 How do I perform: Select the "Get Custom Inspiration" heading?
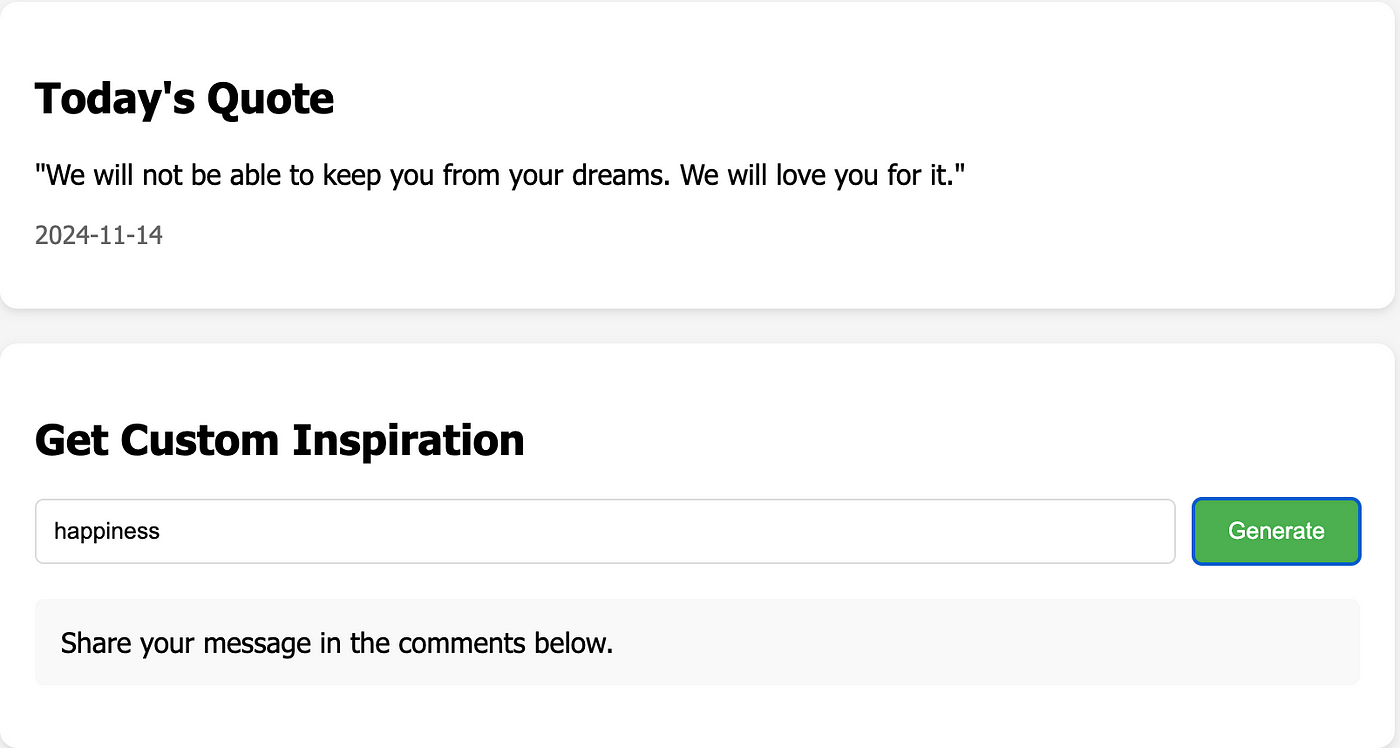[279, 441]
